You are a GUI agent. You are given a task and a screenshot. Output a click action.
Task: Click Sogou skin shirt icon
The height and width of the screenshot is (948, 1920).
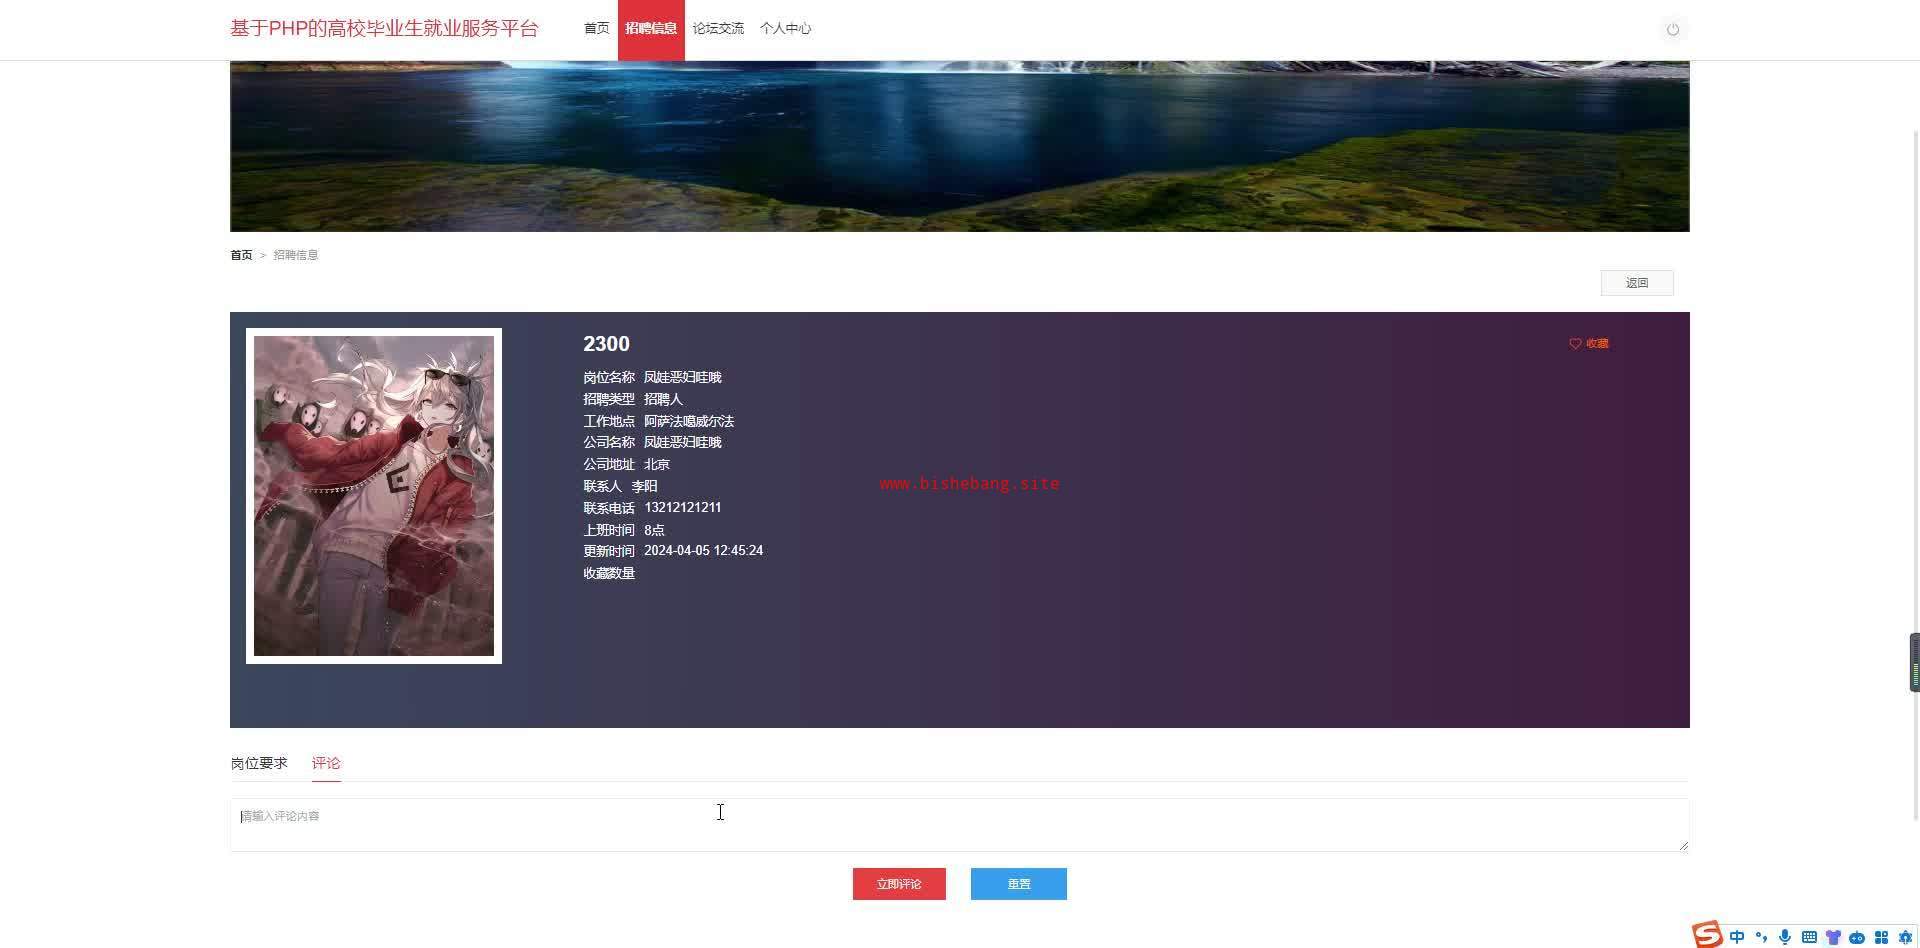coord(1833,937)
